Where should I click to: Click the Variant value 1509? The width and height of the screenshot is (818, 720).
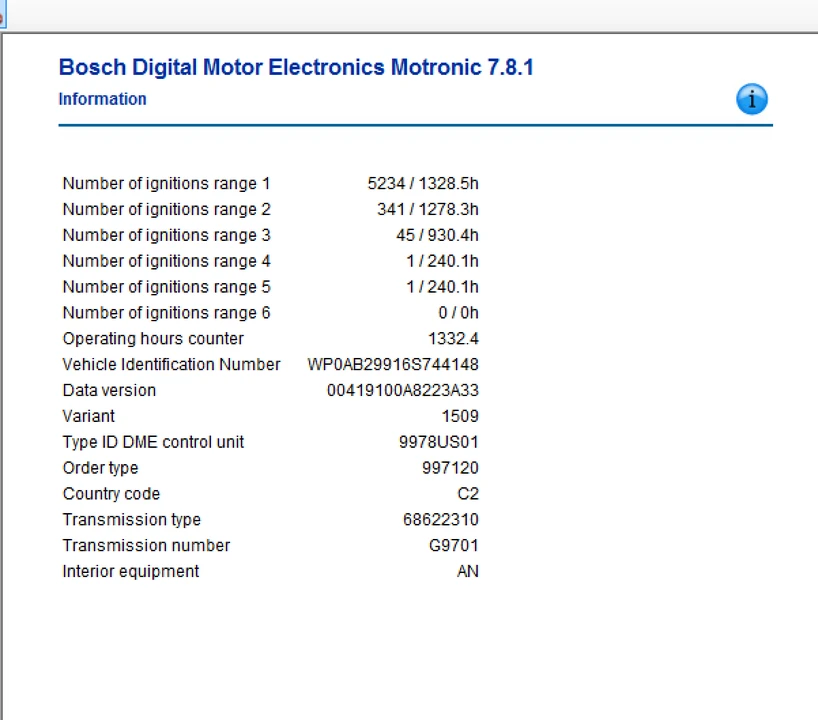pyautogui.click(x=460, y=416)
